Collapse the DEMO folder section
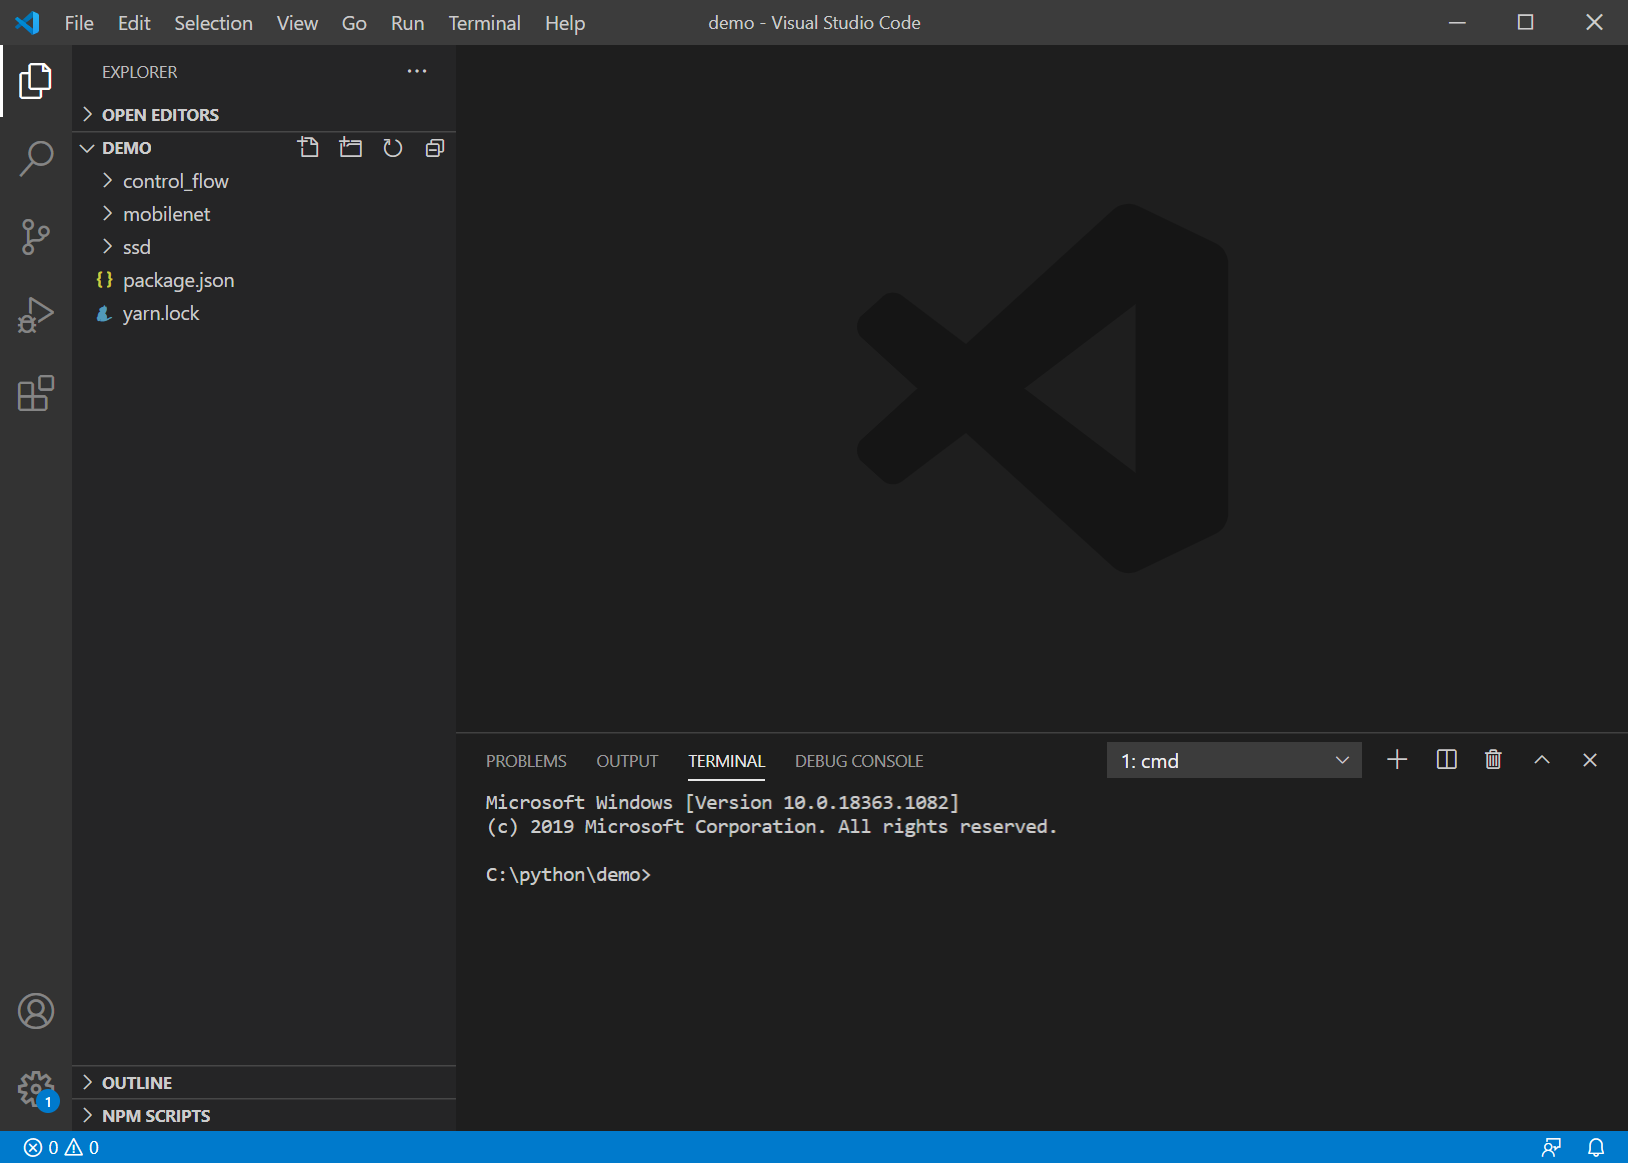 pos(126,148)
